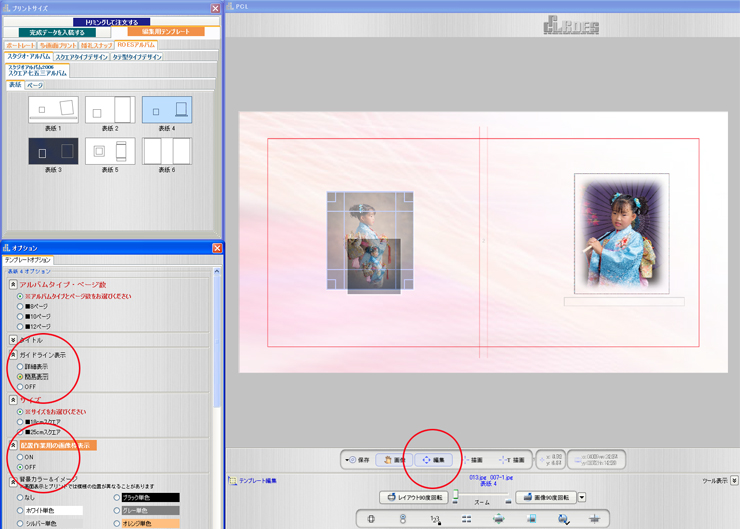Click the first icon in the bottom toolbar
The height and width of the screenshot is (529, 740).
[371, 519]
